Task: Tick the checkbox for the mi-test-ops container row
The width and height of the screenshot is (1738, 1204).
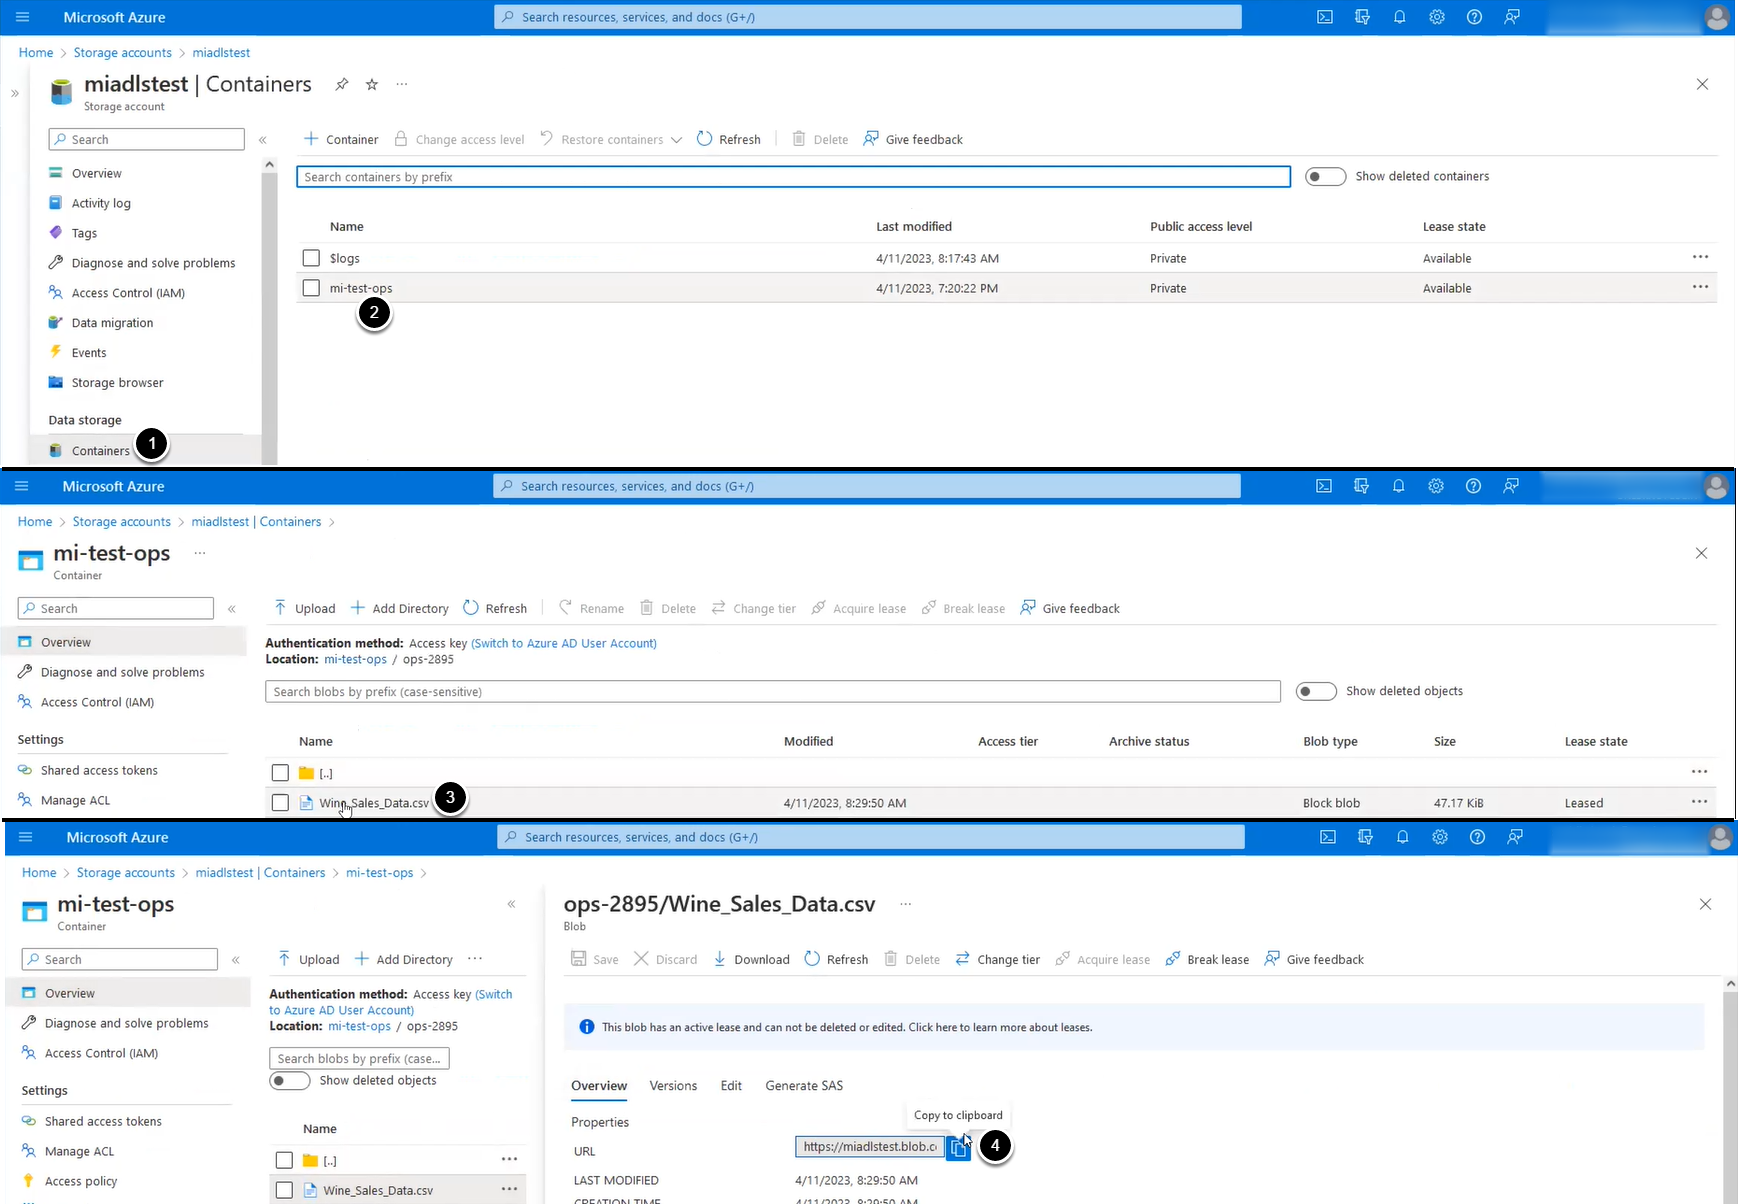Action: point(311,288)
